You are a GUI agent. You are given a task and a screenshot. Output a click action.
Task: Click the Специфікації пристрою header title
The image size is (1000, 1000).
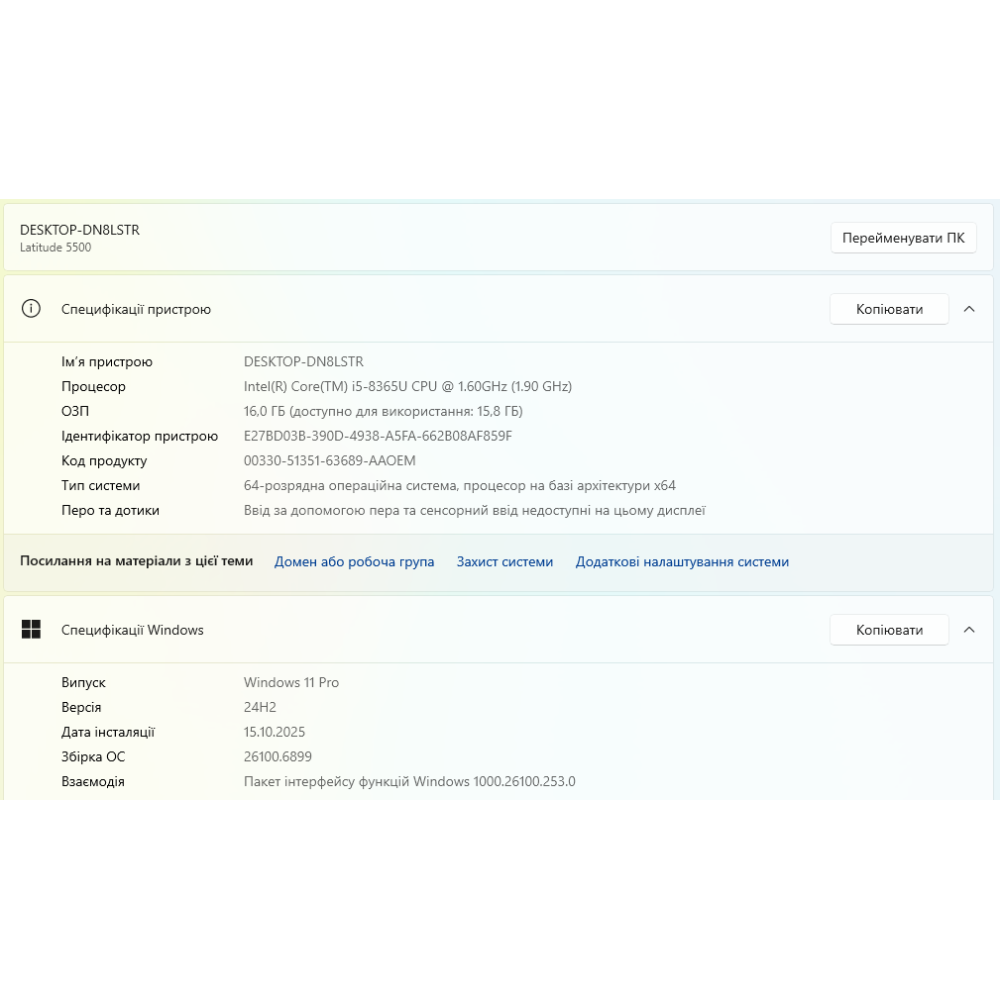136,309
